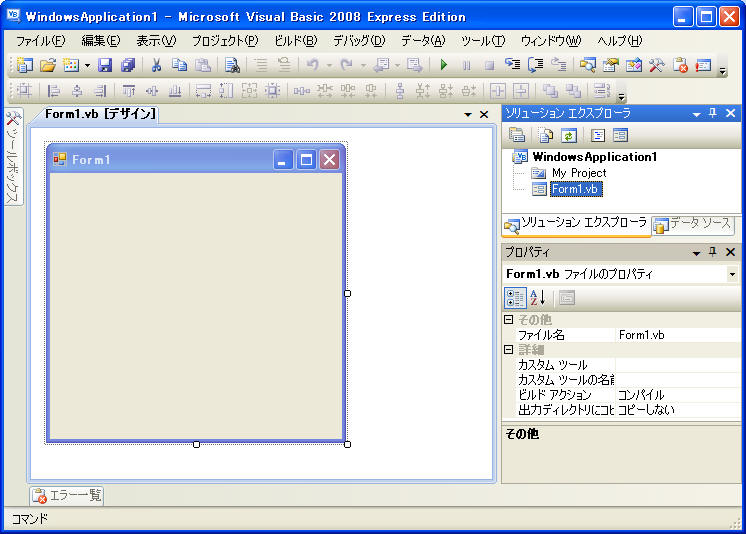The height and width of the screenshot is (534, 746).
Task: Click the ビルド アクション value コンパイル
Action: [x=677, y=395]
